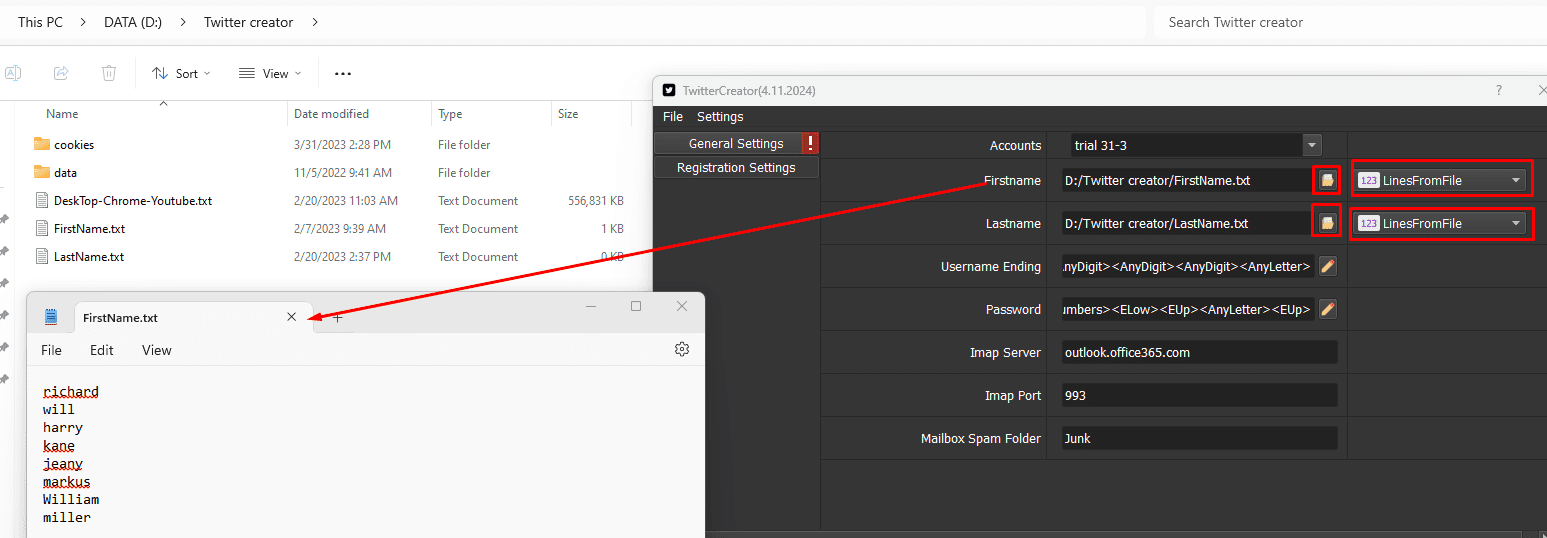1547x538 pixels.
Task: Open Notepad settings gear icon
Action: [x=682, y=349]
